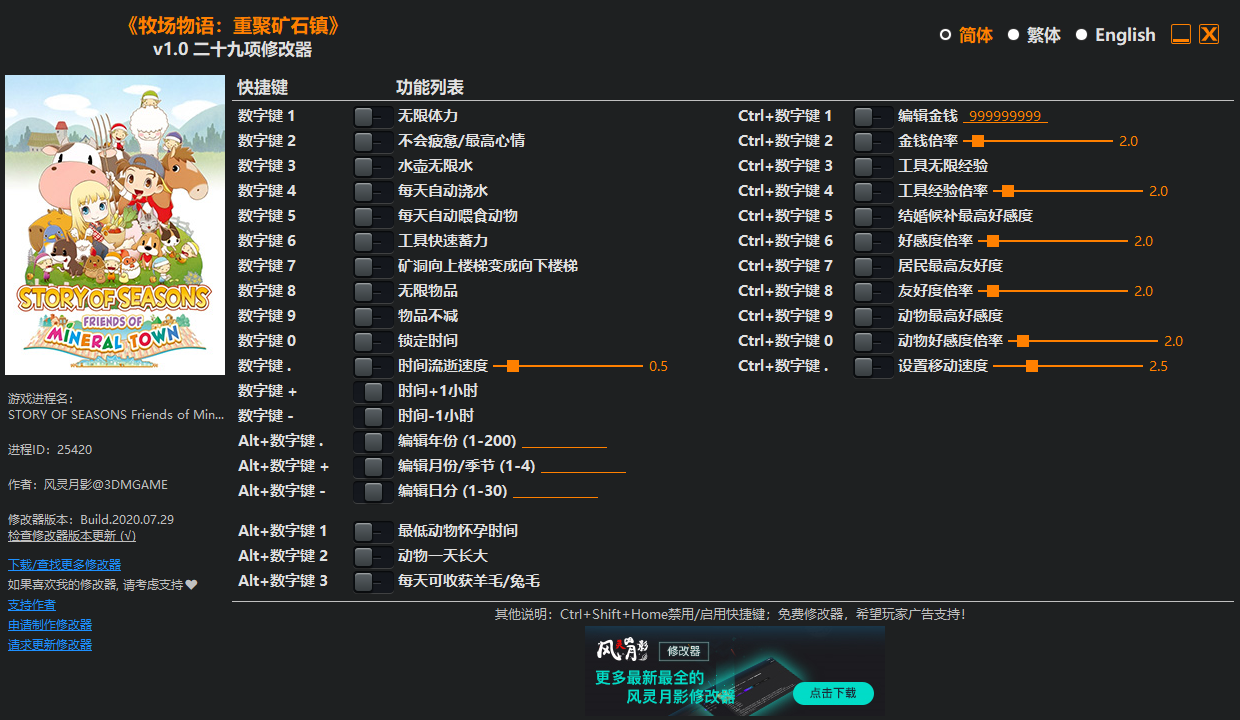Enable 矿洞向上楼梯变成向下楼梯 cheat
1240x720 pixels.
click(372, 265)
